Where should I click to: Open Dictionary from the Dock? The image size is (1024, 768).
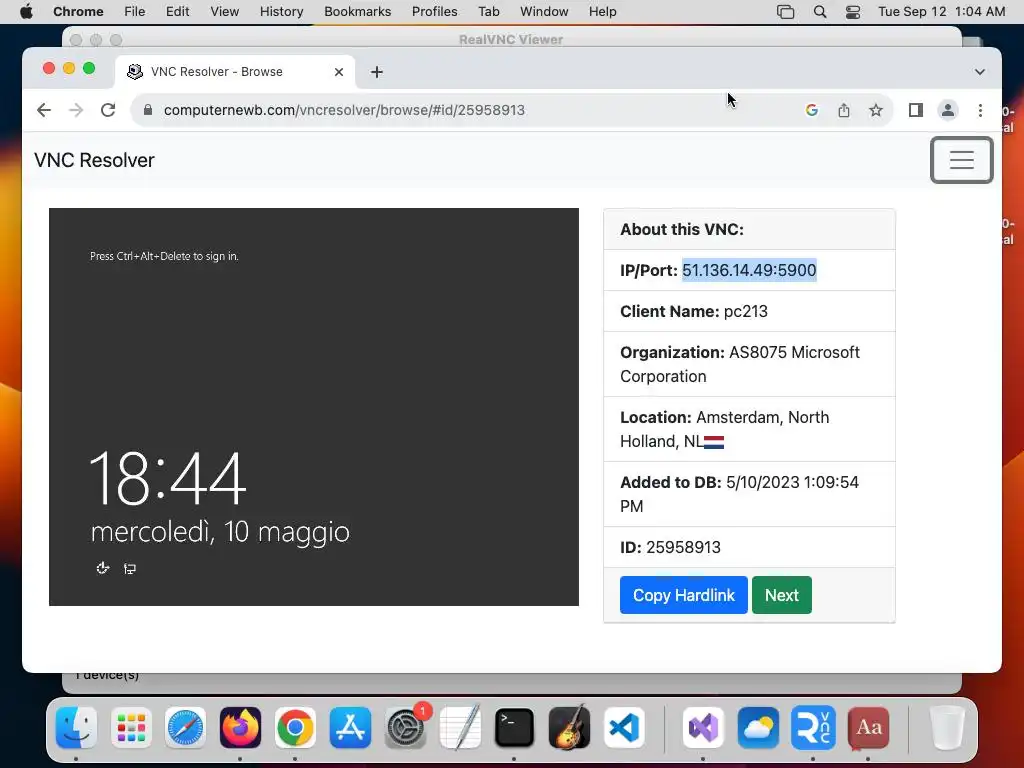pos(868,728)
